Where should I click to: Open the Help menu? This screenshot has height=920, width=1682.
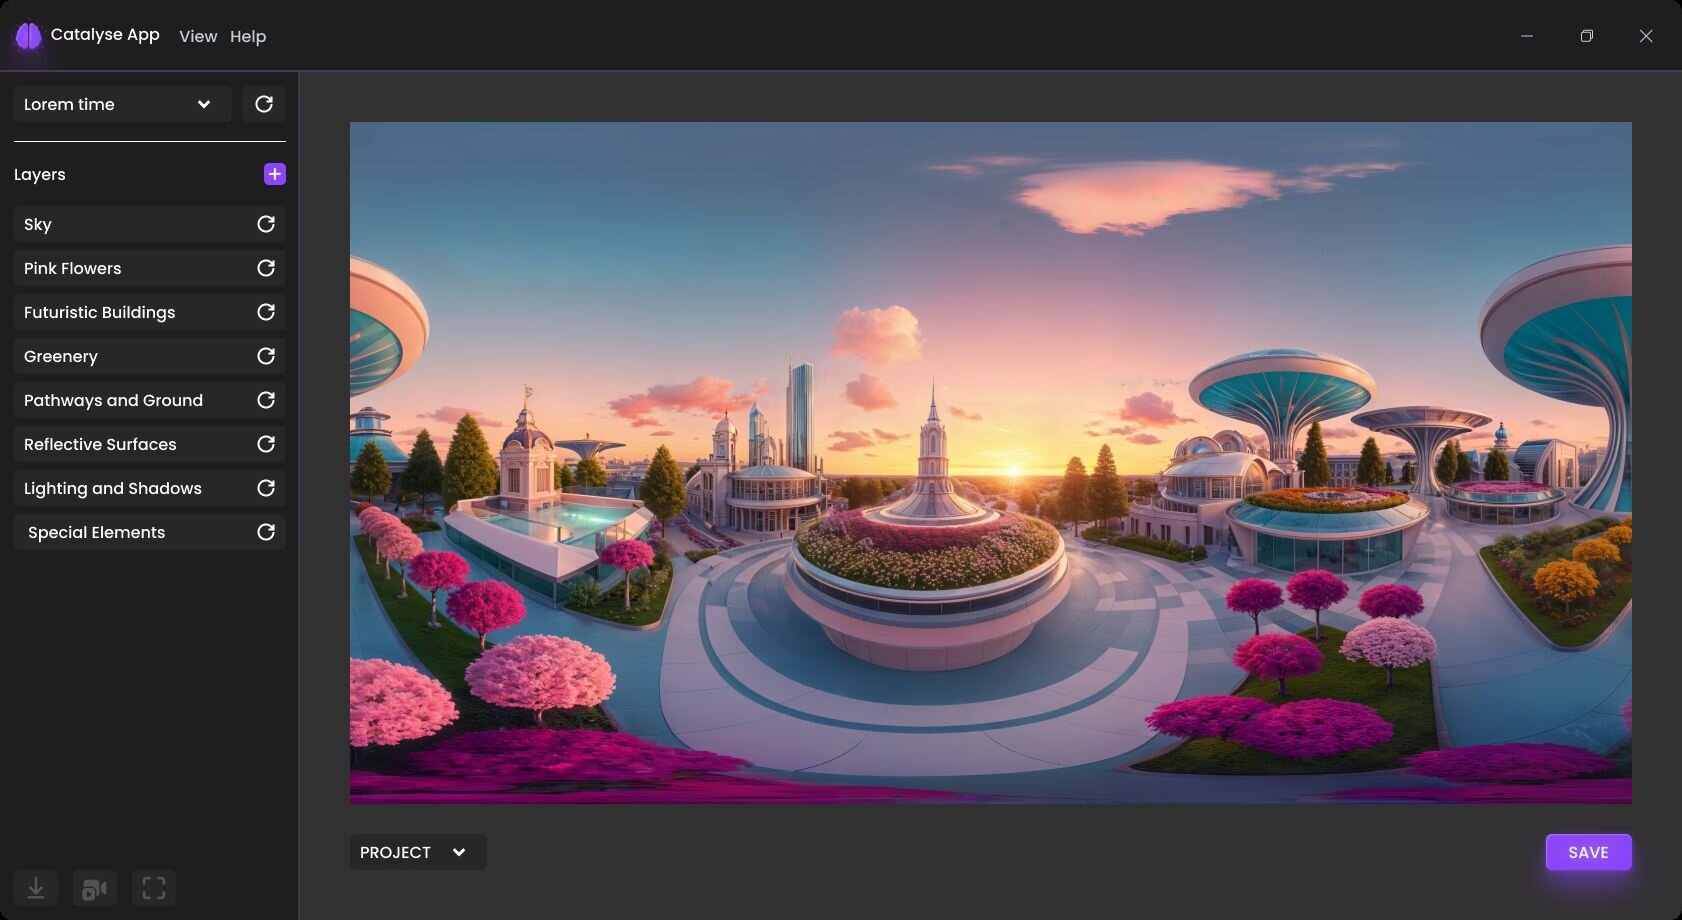click(248, 36)
